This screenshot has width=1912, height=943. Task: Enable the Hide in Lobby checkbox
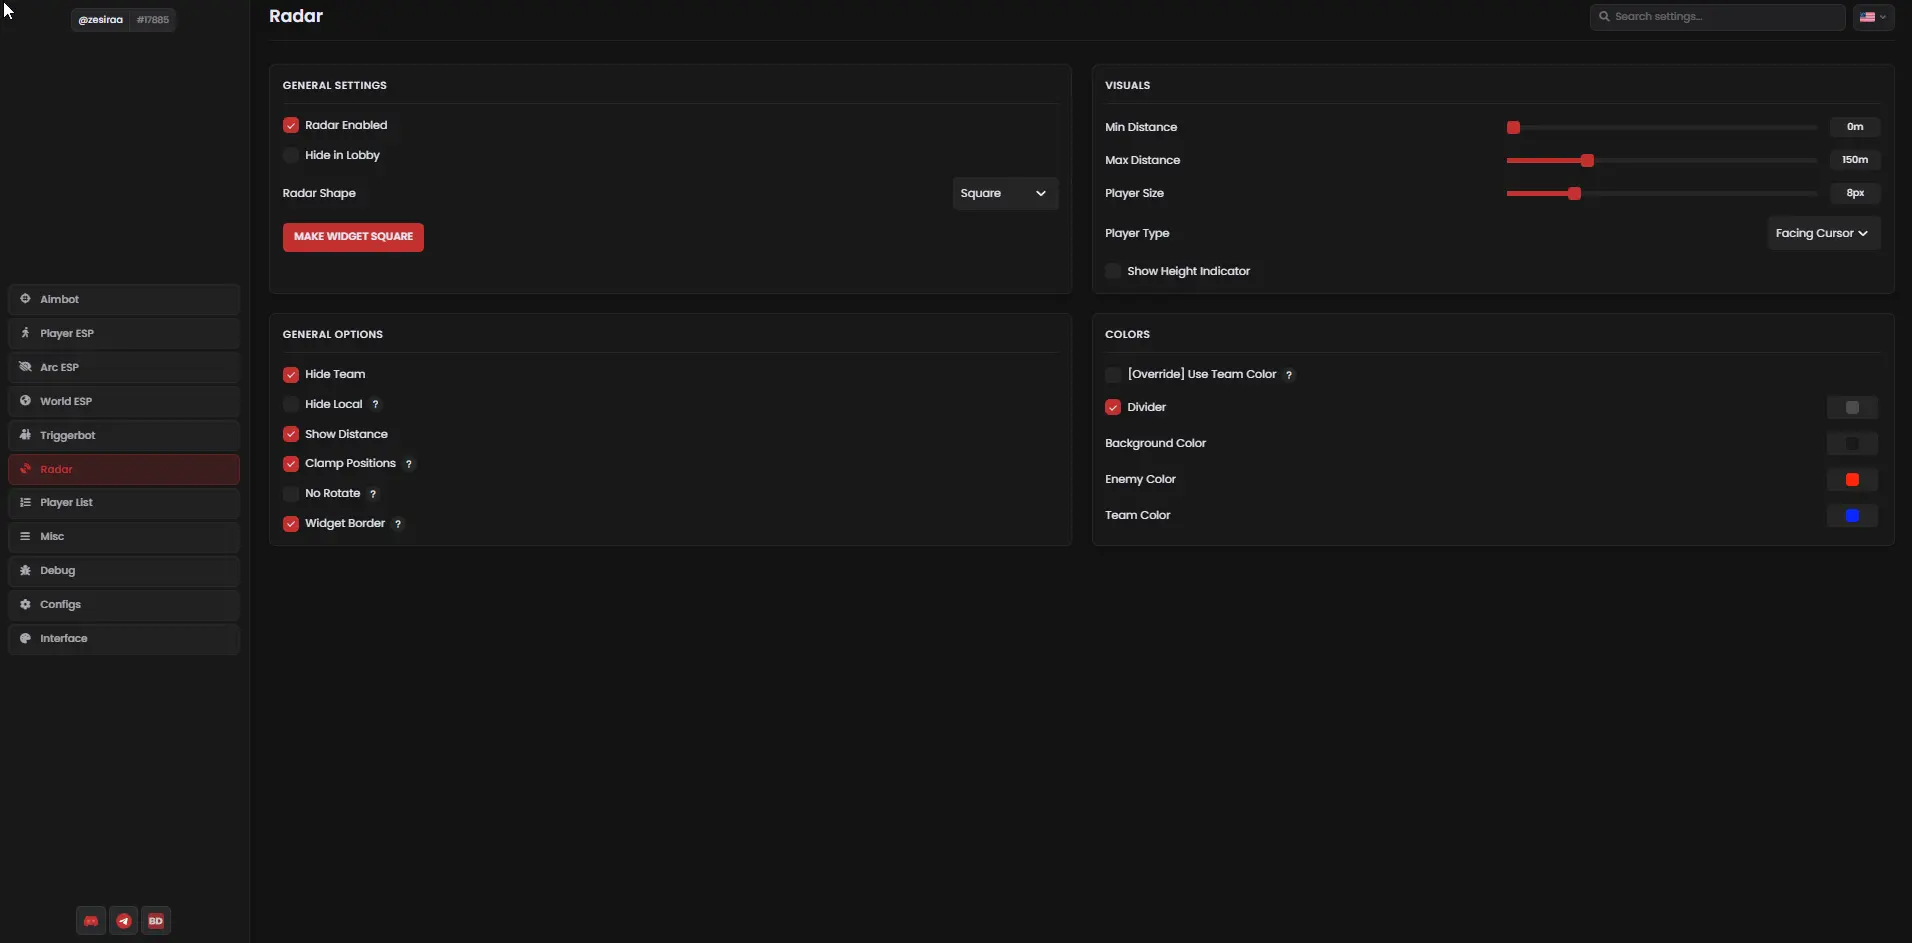tap(291, 155)
